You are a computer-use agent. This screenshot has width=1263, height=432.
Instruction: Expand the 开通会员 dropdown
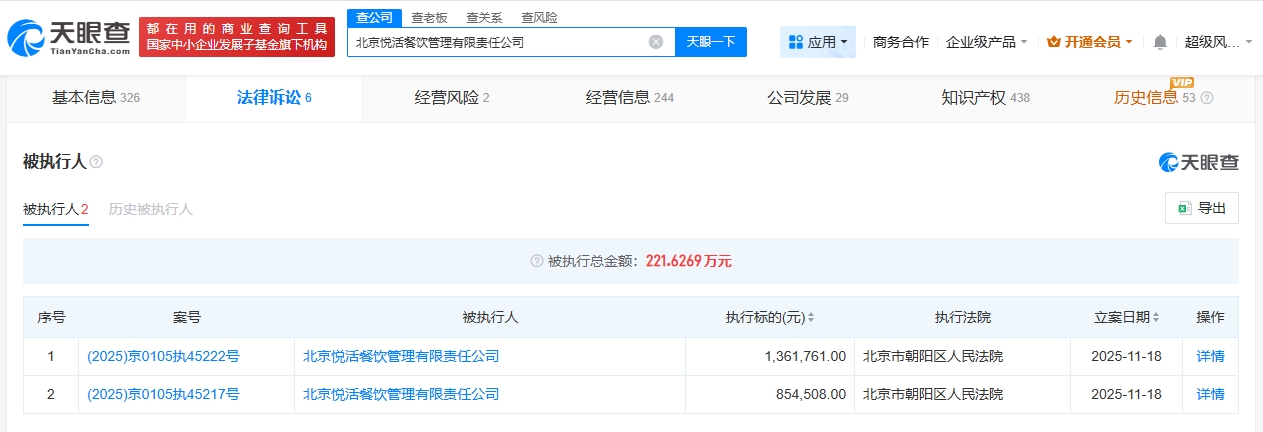coord(1090,42)
